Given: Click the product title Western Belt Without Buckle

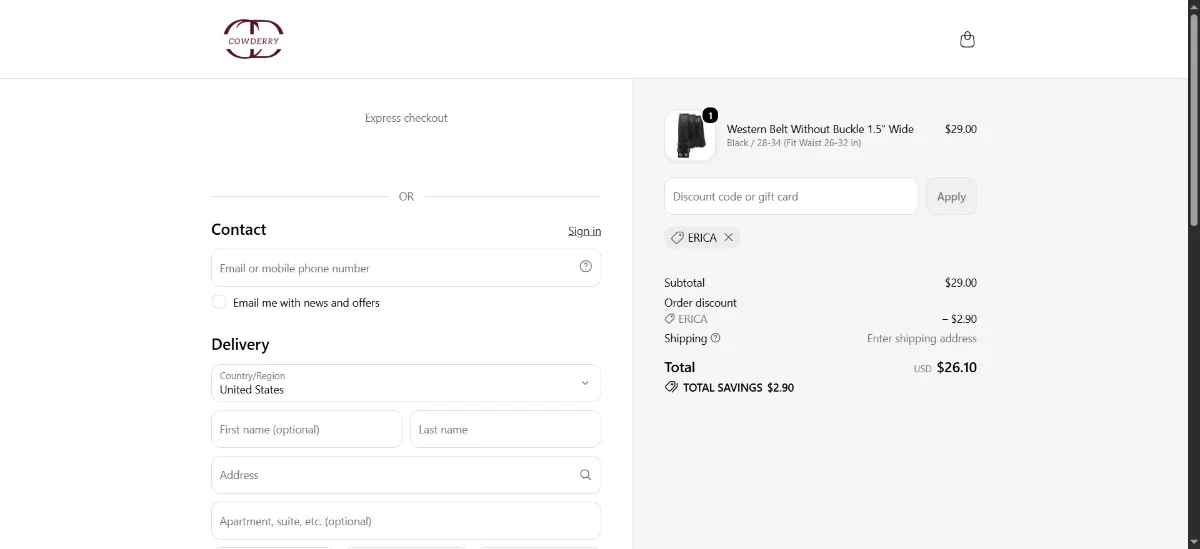Looking at the screenshot, I should pyautogui.click(x=820, y=129).
